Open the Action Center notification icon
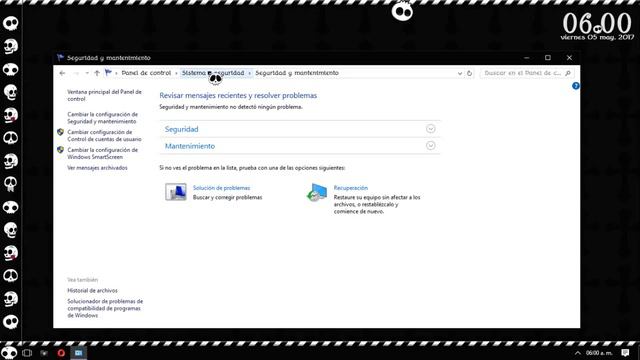This screenshot has height=360, width=640. pos(625,353)
